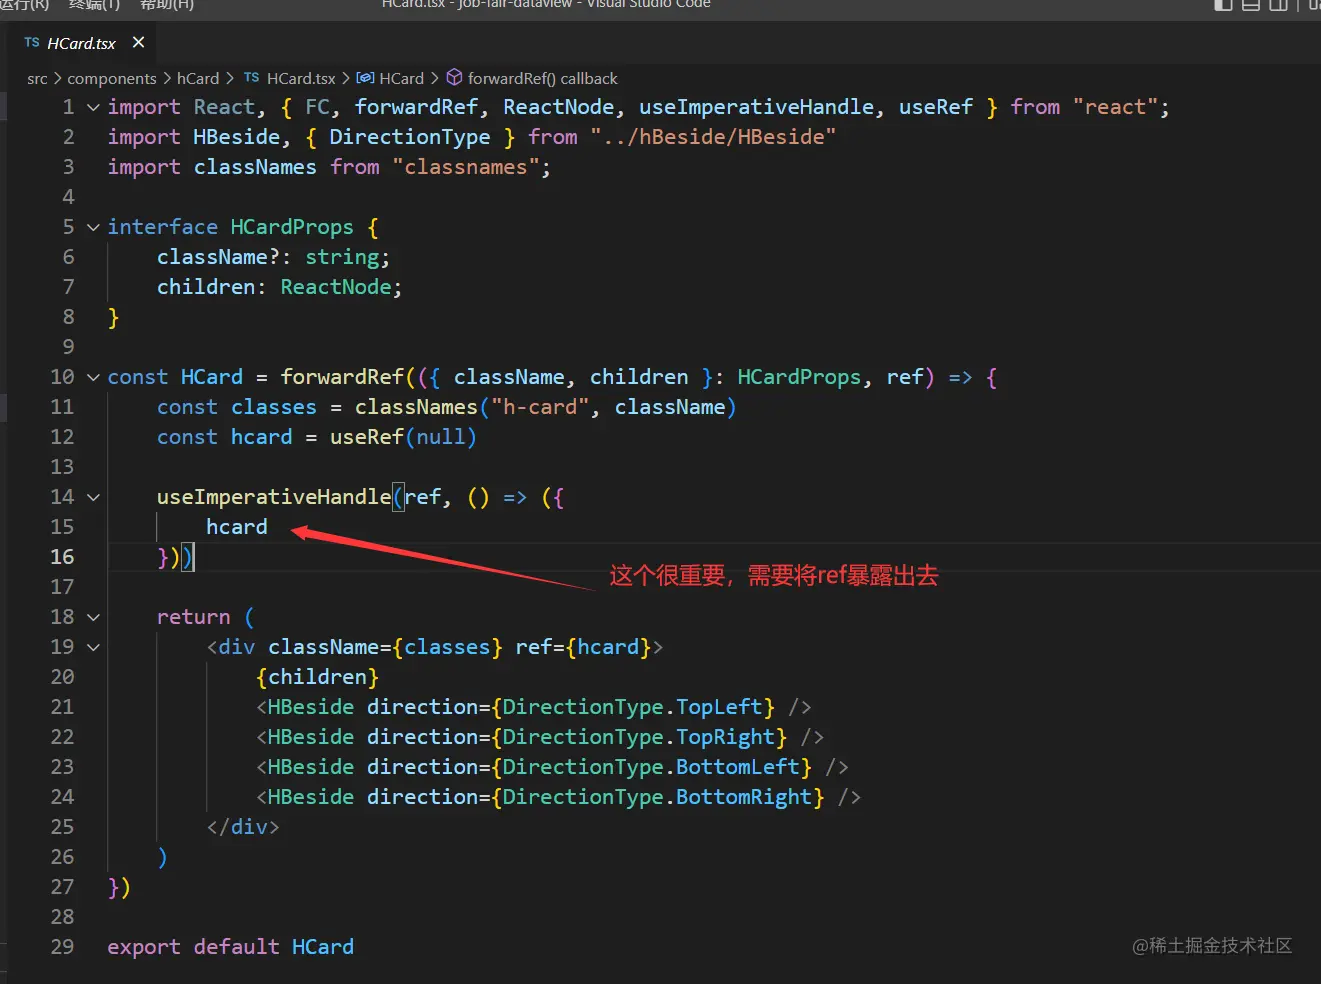This screenshot has height=984, width=1321.
Task: Click "useRef(null)" on line 12
Action: (403, 437)
